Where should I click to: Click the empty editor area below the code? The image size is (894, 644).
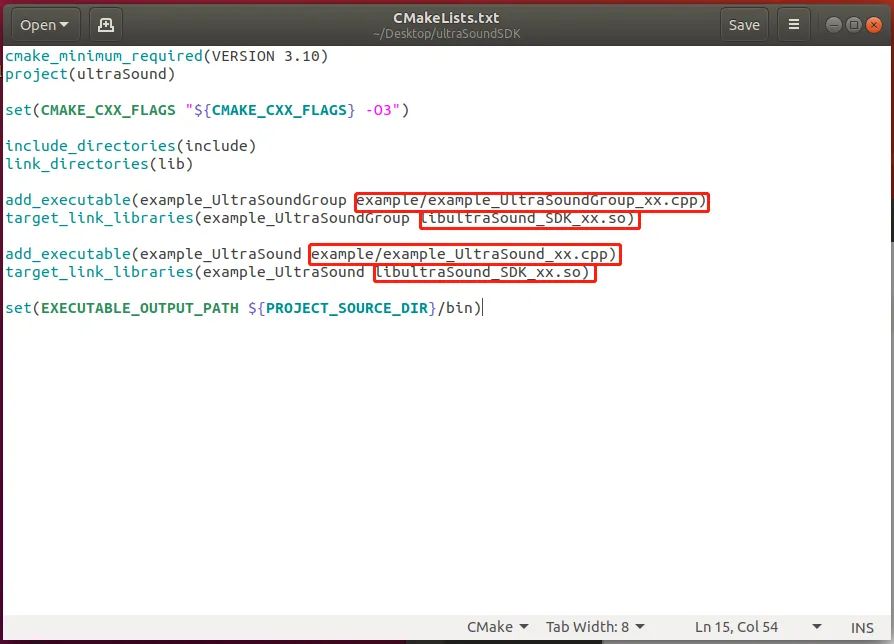[x=445, y=467]
